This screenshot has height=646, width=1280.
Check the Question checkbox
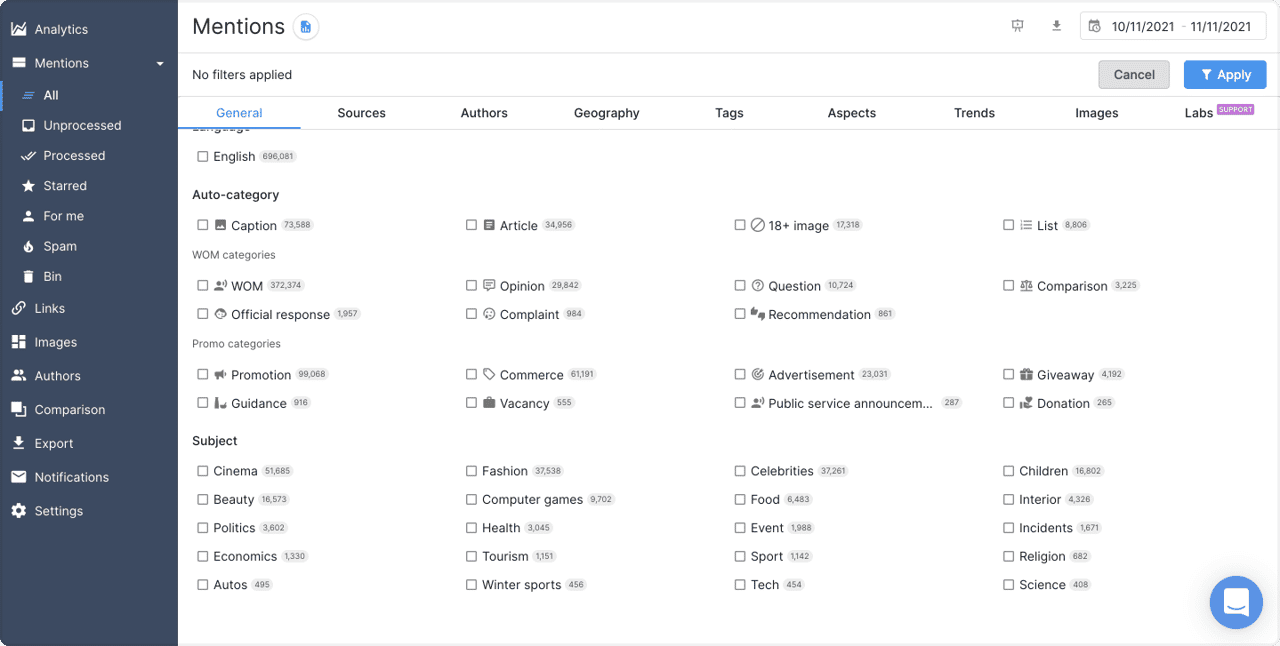[x=740, y=285]
